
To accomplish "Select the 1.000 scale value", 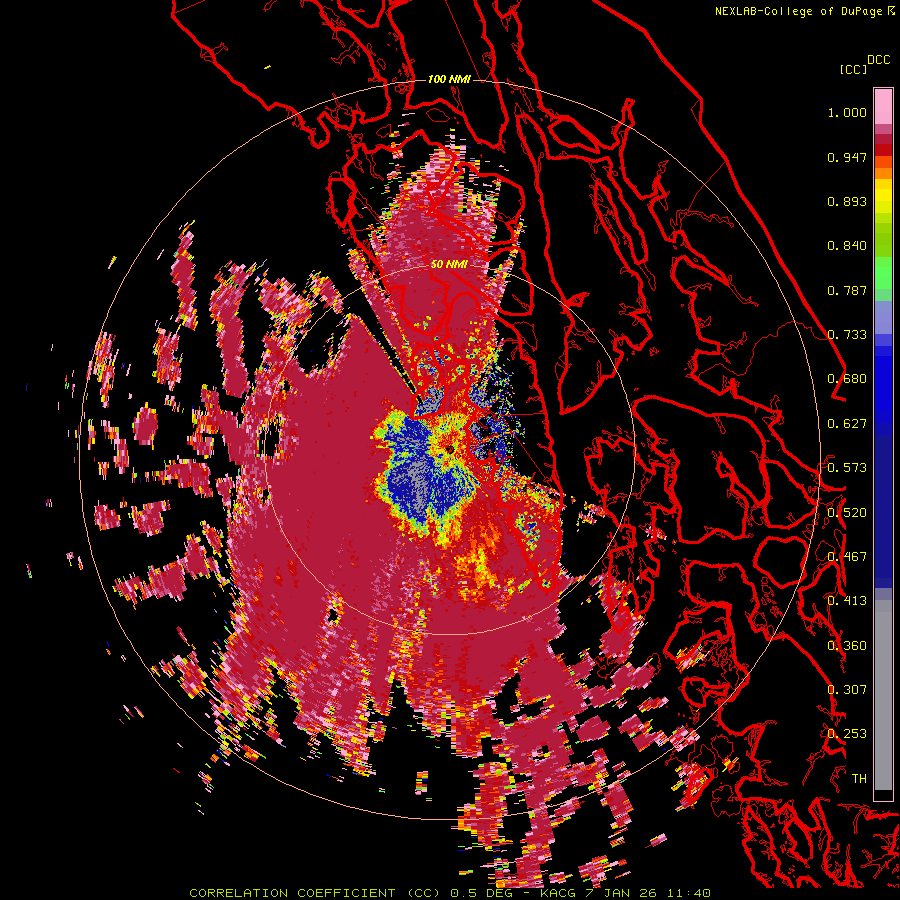I will pyautogui.click(x=847, y=112).
